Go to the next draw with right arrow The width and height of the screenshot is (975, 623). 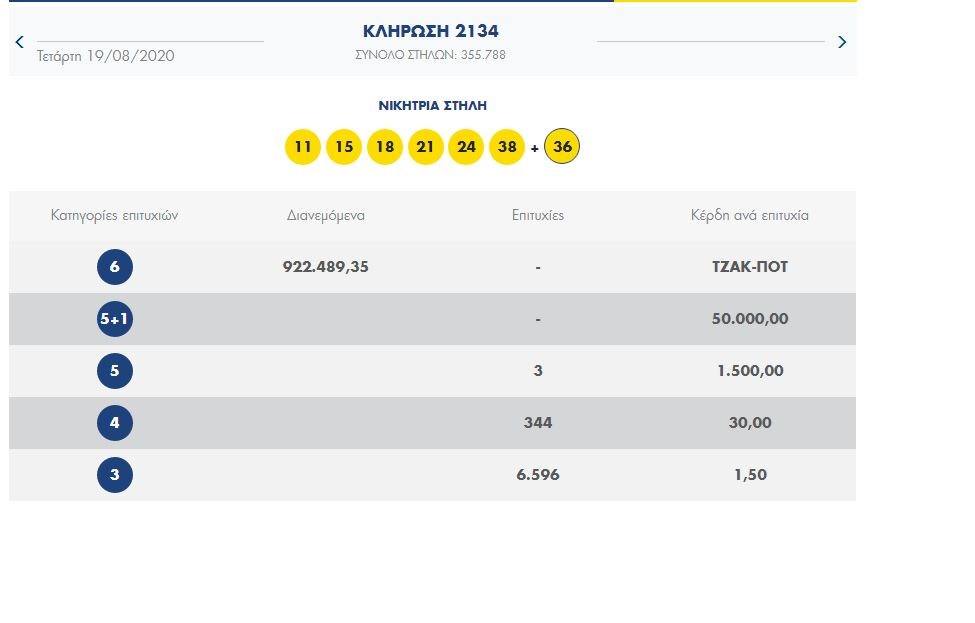(841, 42)
